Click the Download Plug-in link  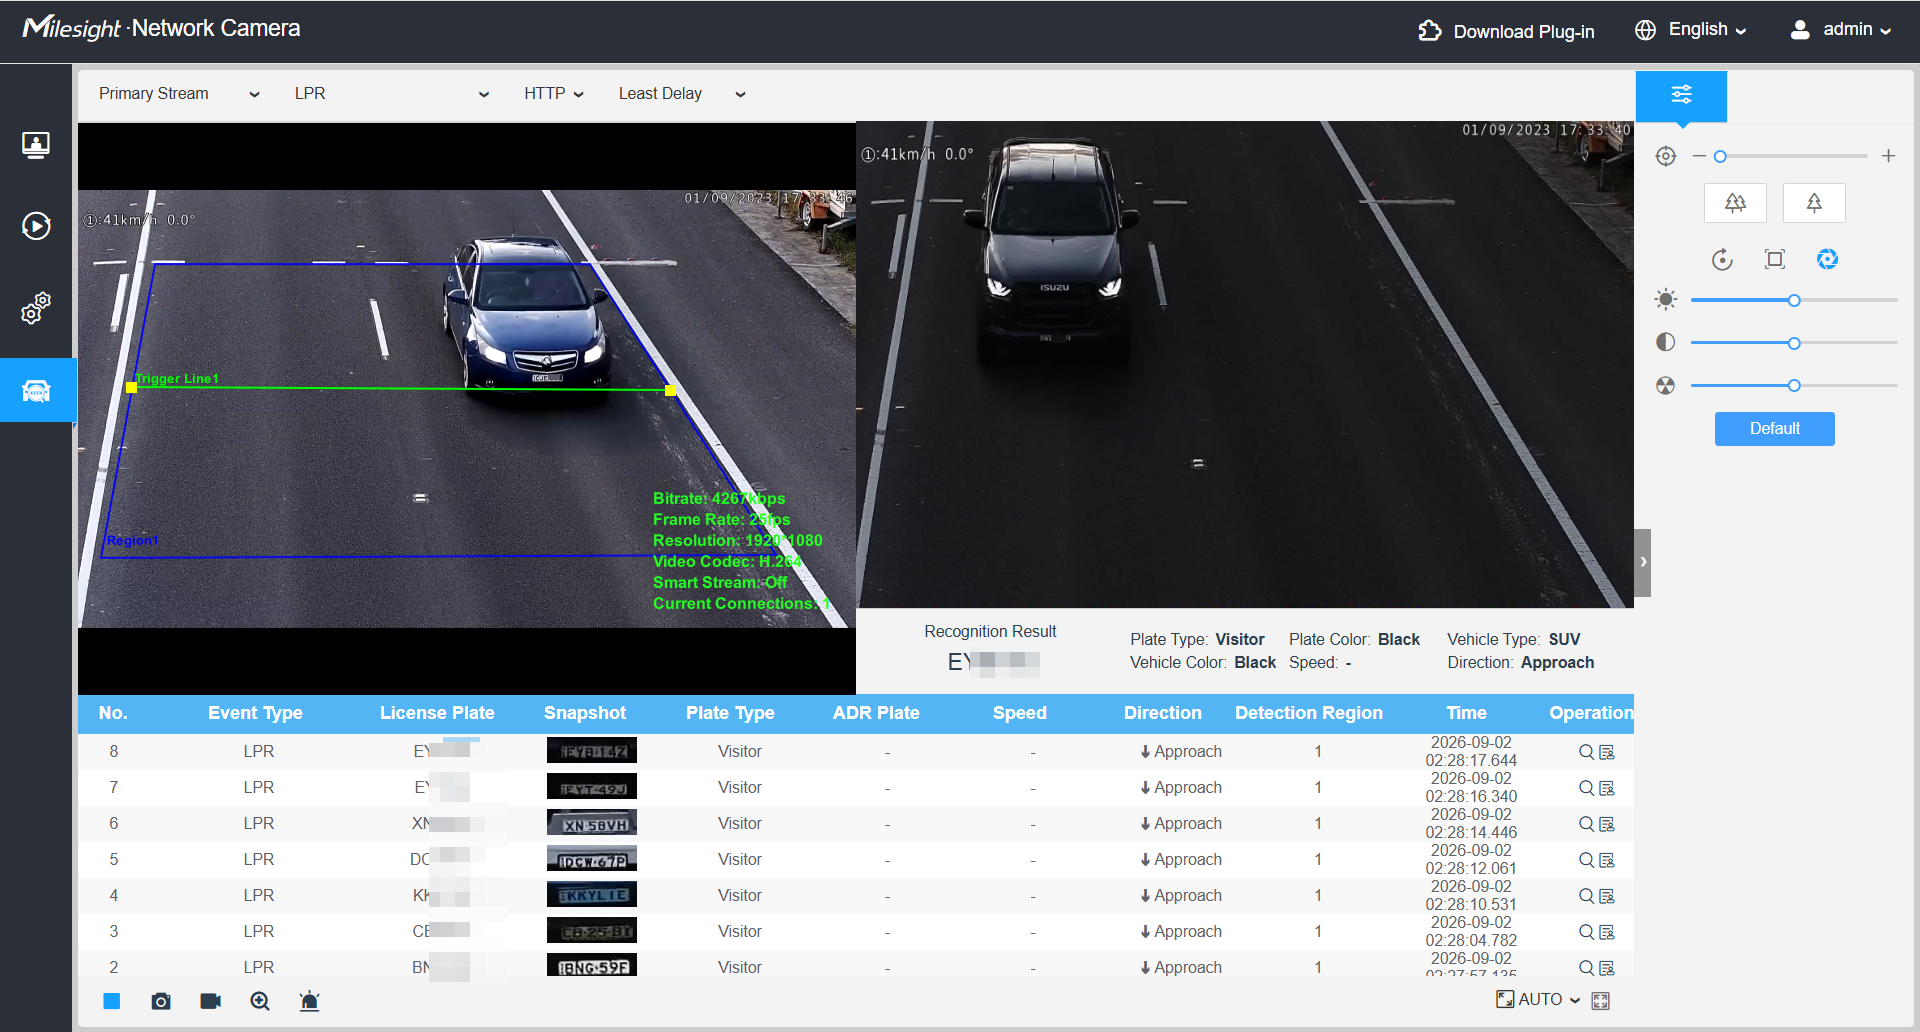1506,31
